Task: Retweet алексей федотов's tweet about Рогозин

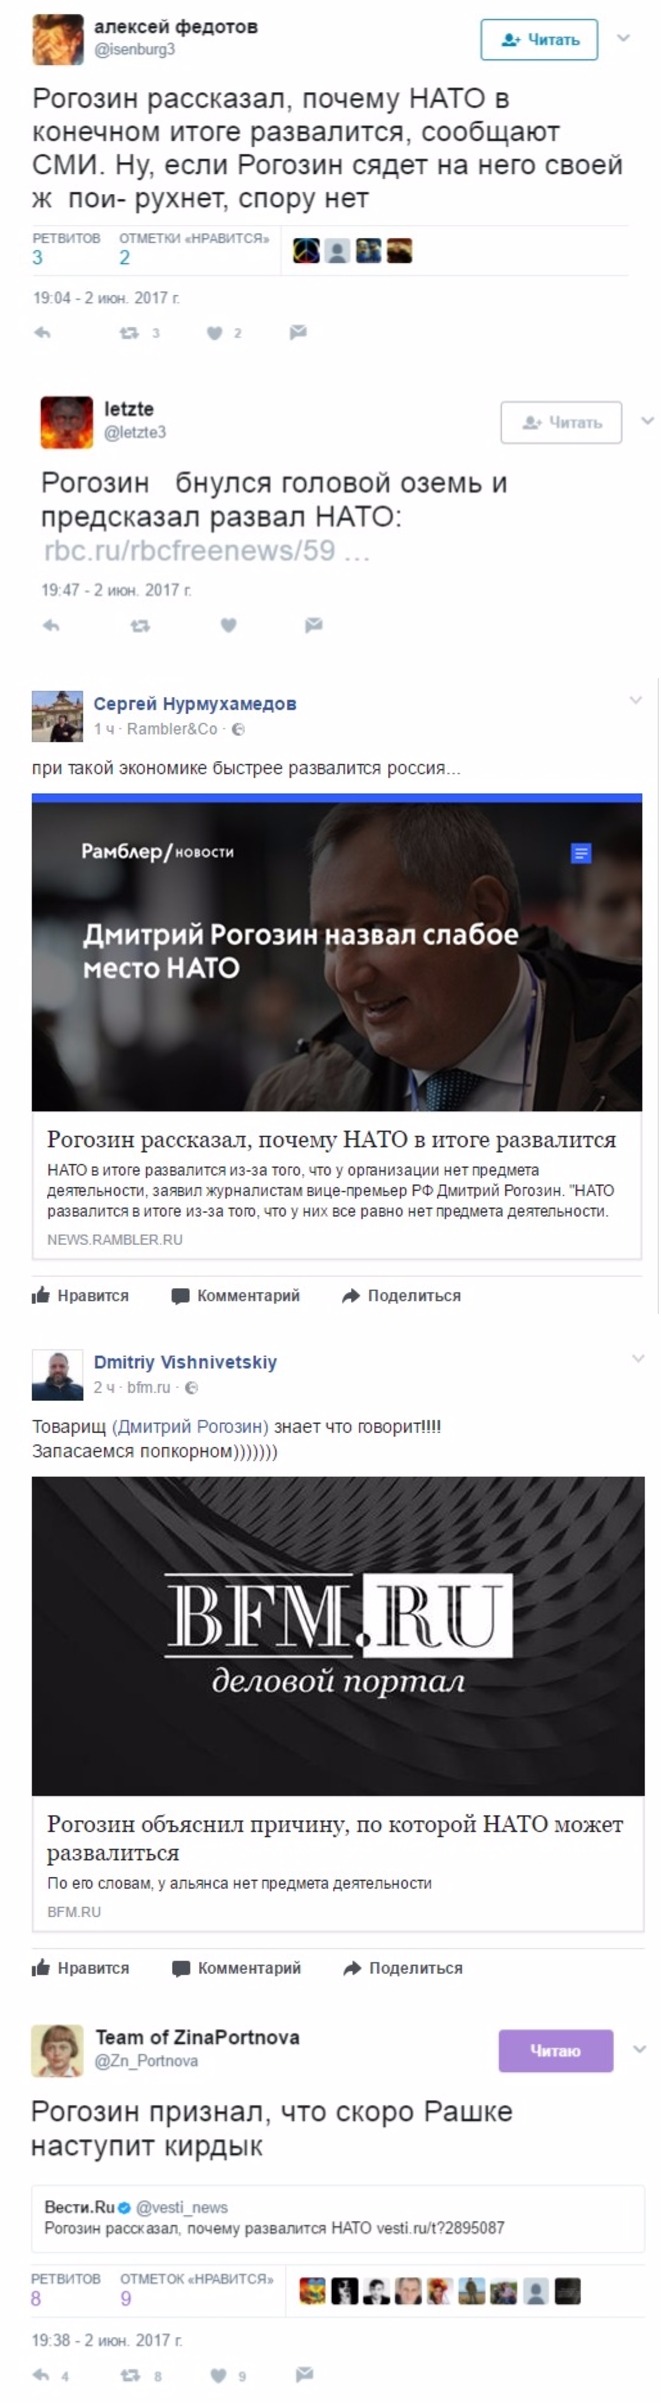Action: point(129,333)
